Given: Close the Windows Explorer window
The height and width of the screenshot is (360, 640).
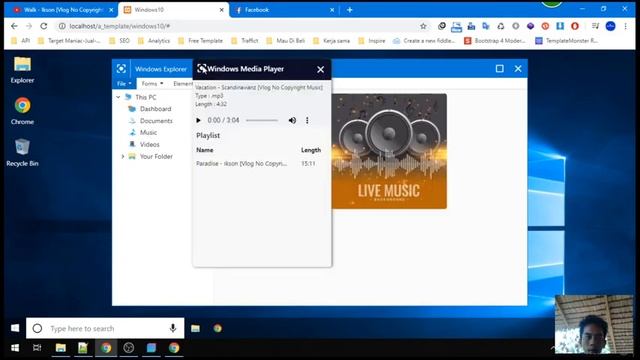Looking at the screenshot, I should [518, 69].
